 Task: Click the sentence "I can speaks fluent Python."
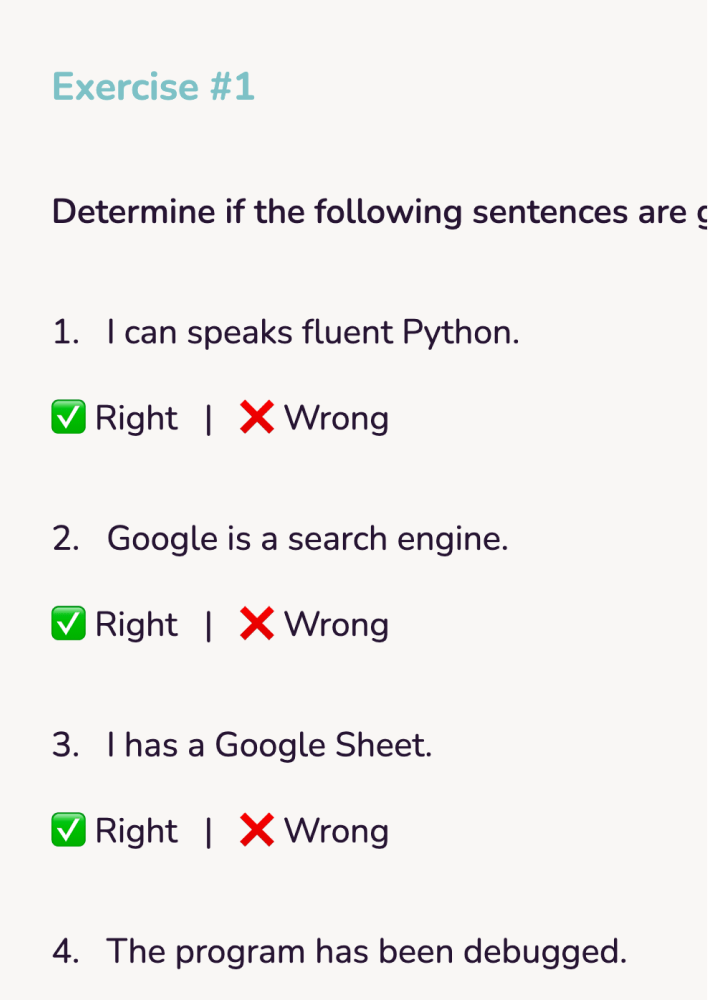coord(313,332)
